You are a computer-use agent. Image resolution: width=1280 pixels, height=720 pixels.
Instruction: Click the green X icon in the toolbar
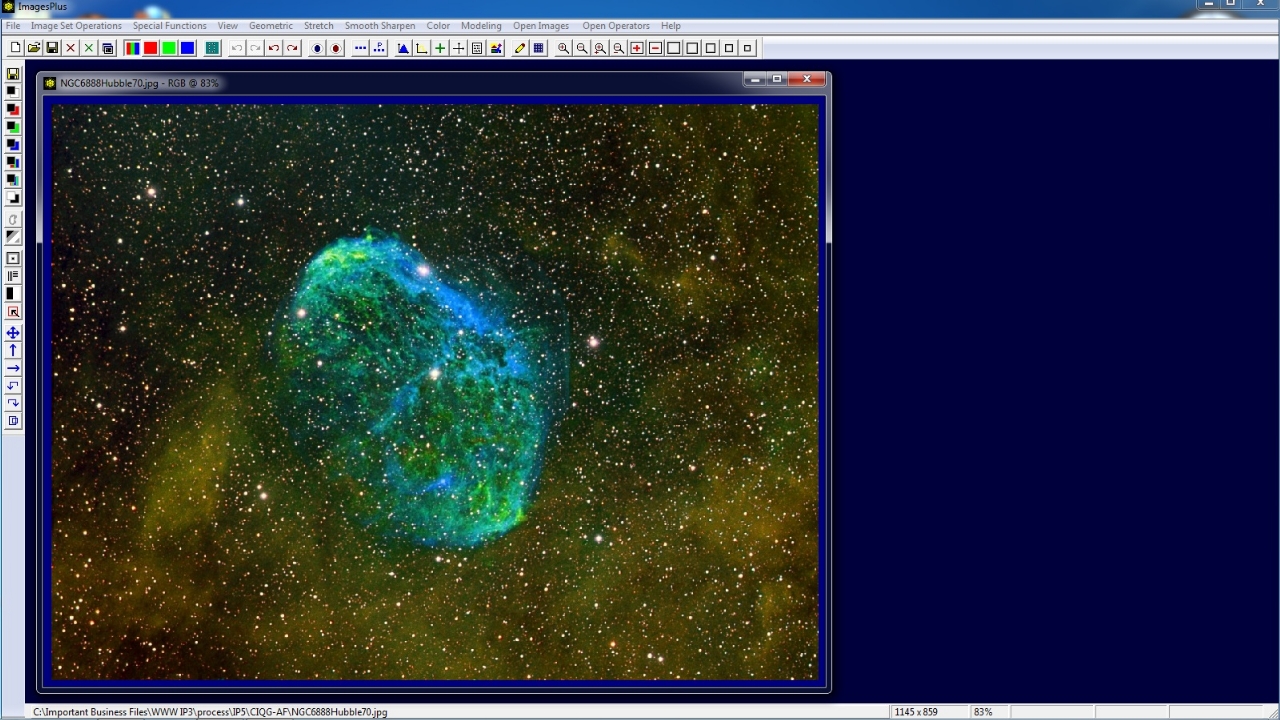(89, 48)
